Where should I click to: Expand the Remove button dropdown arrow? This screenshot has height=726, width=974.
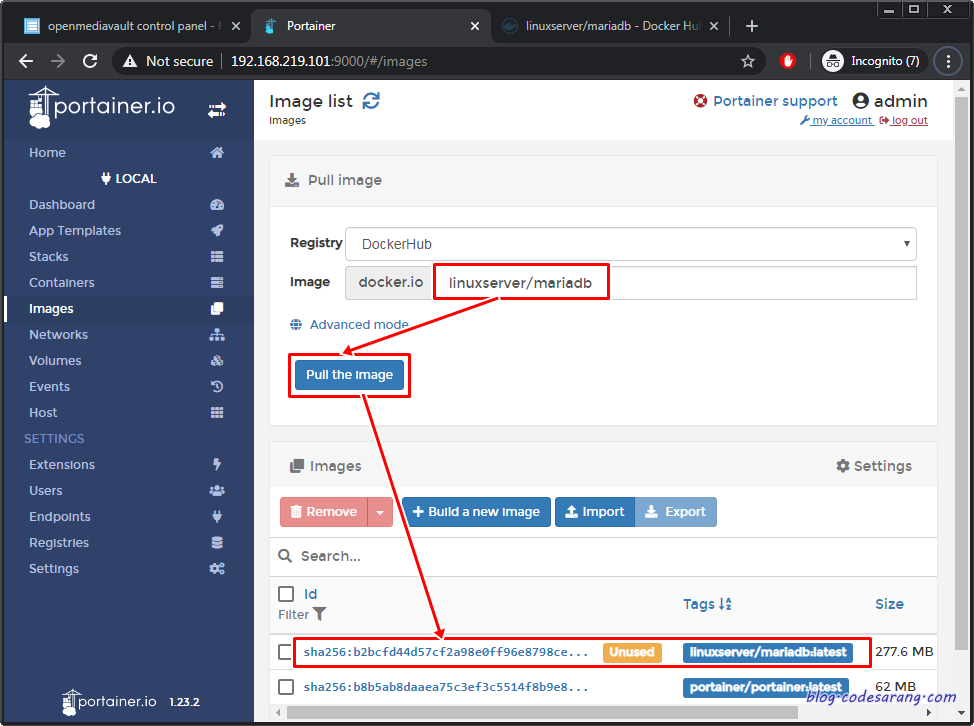[x=380, y=512]
